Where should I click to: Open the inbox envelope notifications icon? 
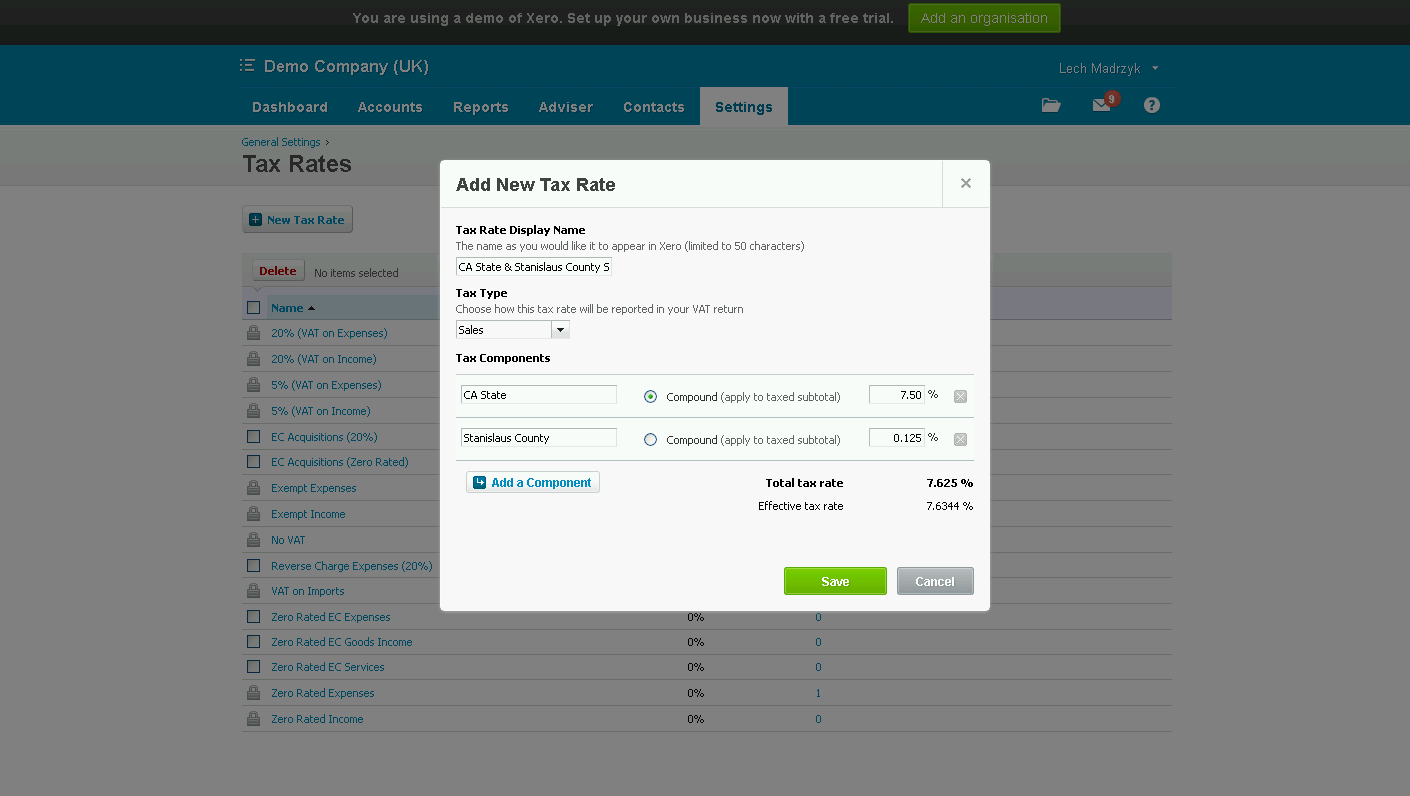(x=1101, y=105)
